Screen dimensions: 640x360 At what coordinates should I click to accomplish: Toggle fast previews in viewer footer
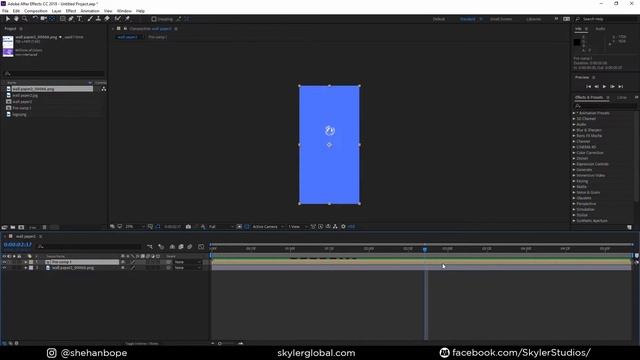click(320, 227)
